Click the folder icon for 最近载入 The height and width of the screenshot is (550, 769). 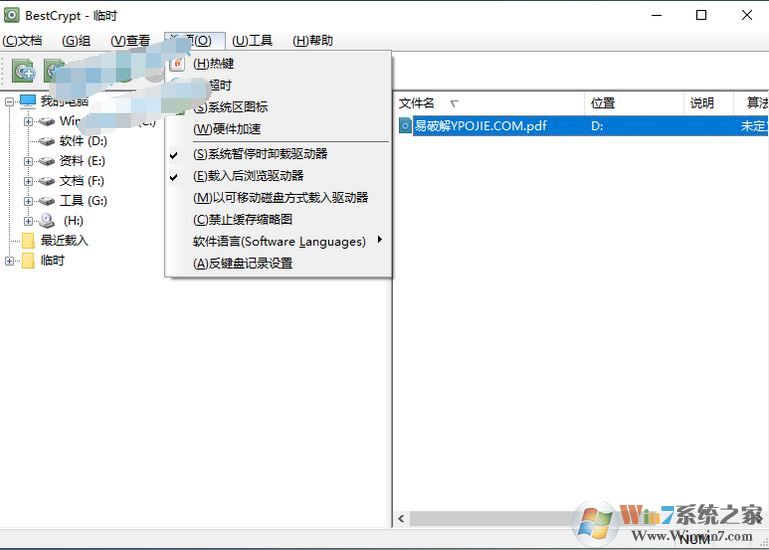click(x=28, y=241)
